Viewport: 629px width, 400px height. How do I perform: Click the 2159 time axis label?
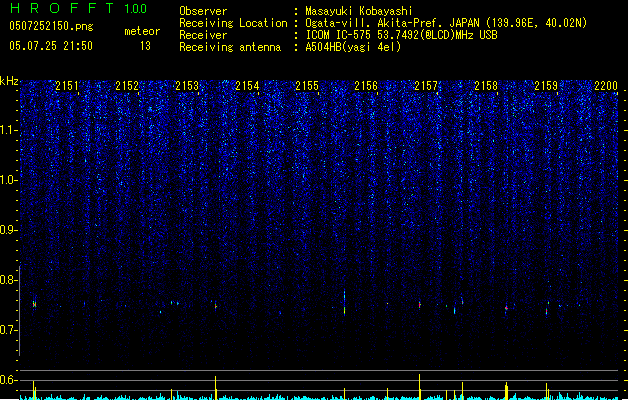[546, 85]
